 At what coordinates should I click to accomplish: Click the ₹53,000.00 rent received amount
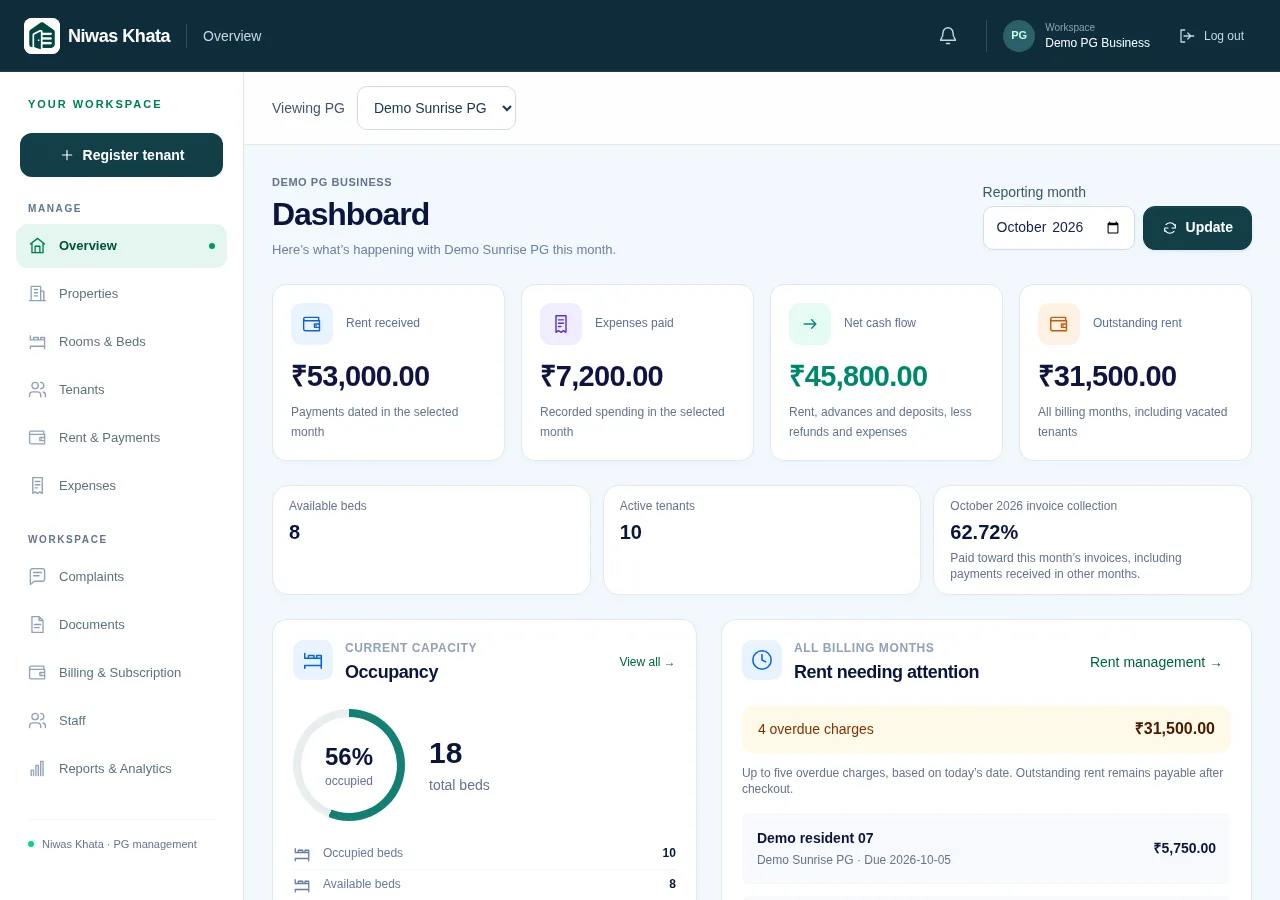point(360,376)
